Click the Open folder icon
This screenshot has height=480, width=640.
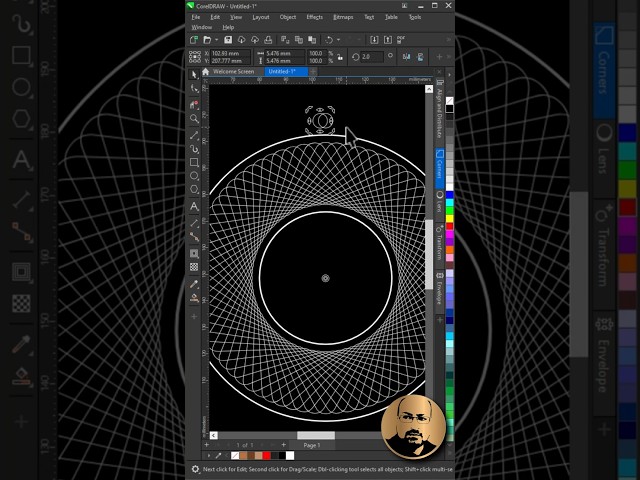coord(207,40)
